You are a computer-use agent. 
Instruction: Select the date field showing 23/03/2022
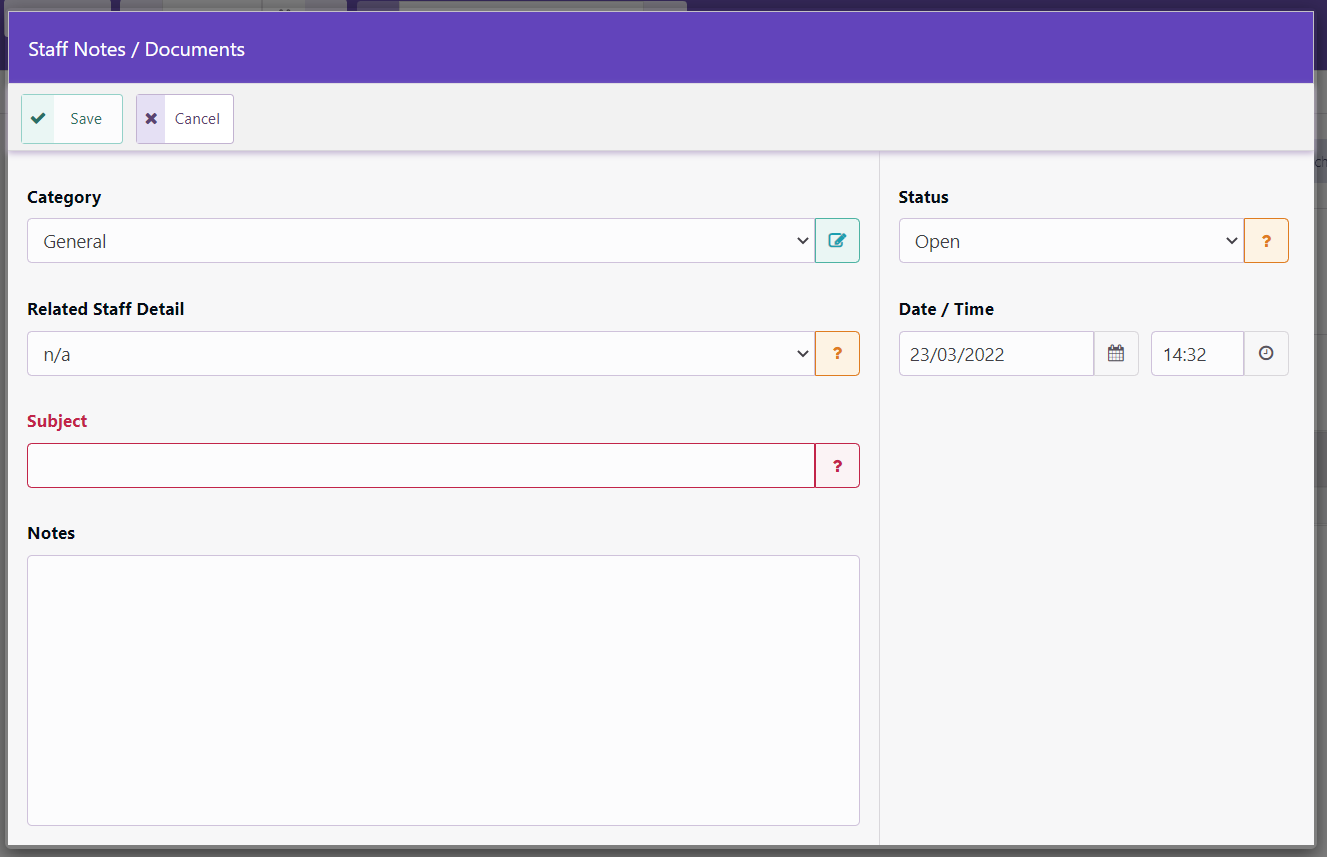[x=996, y=353]
